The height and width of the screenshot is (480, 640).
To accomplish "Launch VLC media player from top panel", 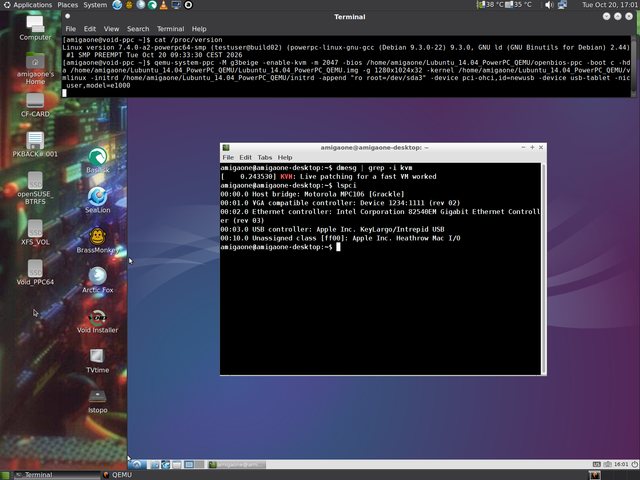I will (x=164, y=5).
